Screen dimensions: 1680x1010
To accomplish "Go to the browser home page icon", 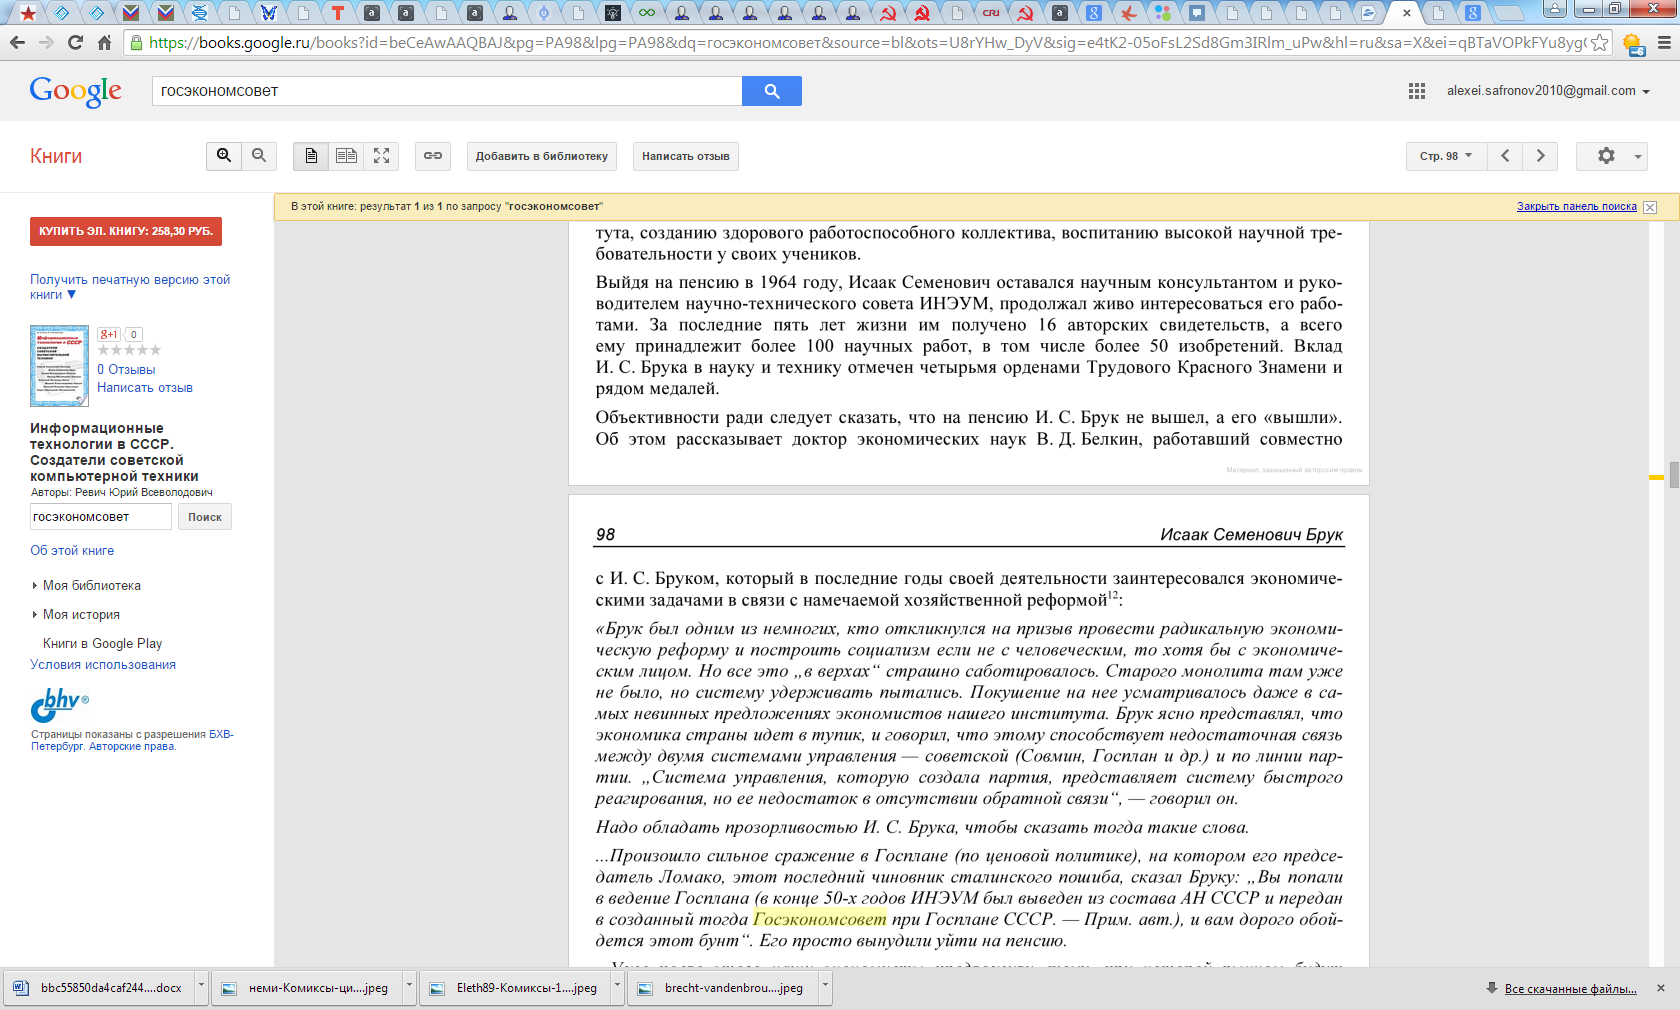I will [x=104, y=42].
